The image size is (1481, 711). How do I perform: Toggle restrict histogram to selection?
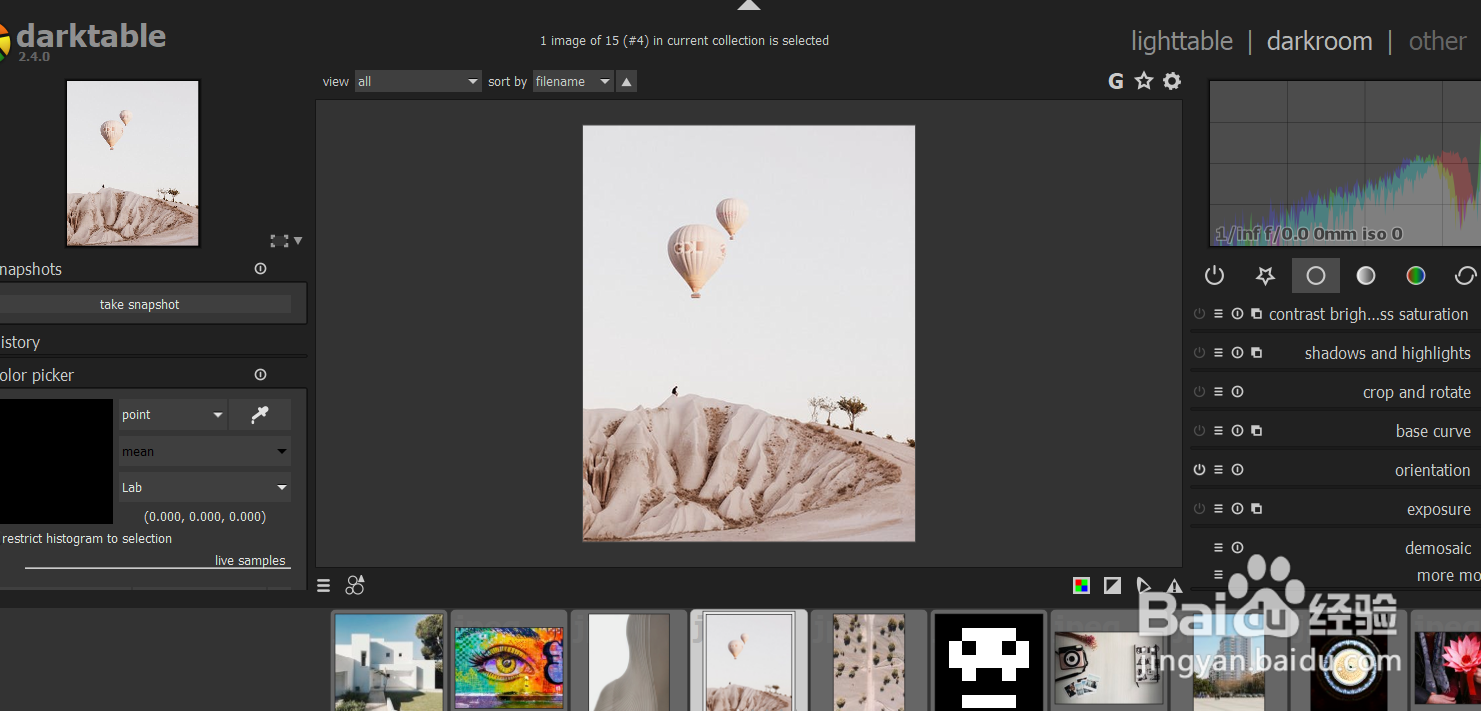click(87, 539)
